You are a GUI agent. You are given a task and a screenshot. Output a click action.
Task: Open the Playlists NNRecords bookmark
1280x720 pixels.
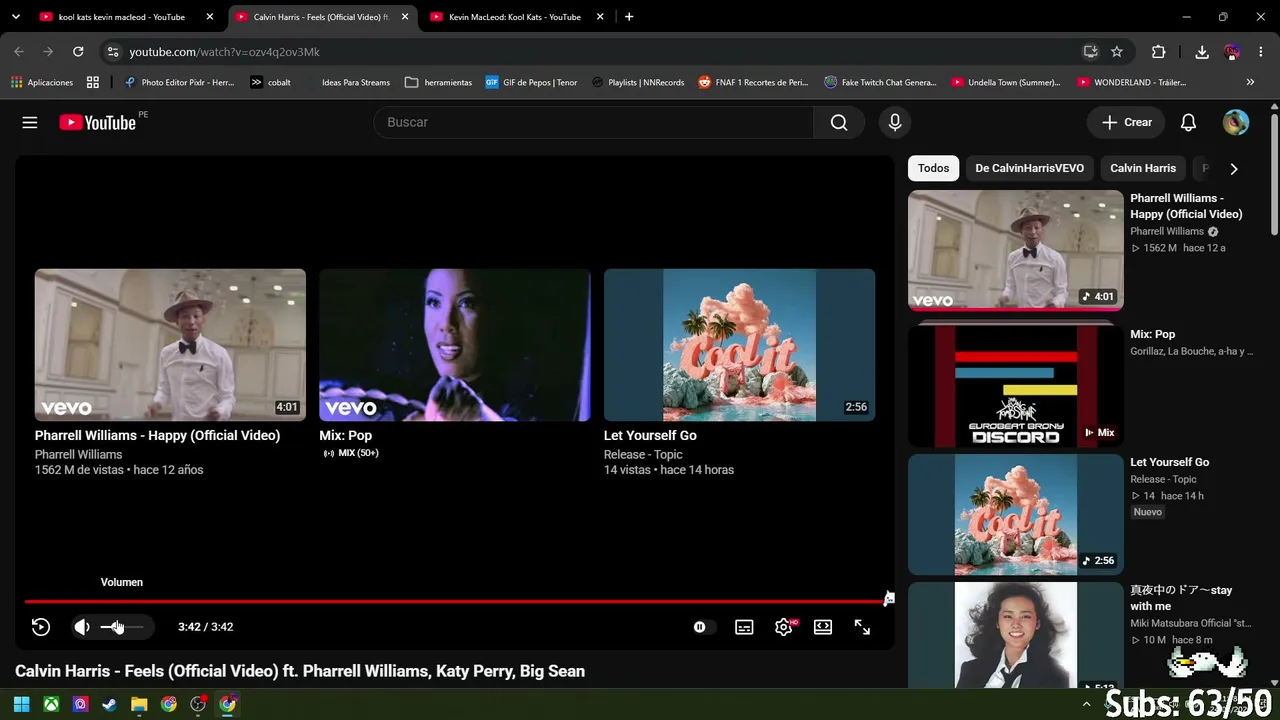click(x=638, y=82)
